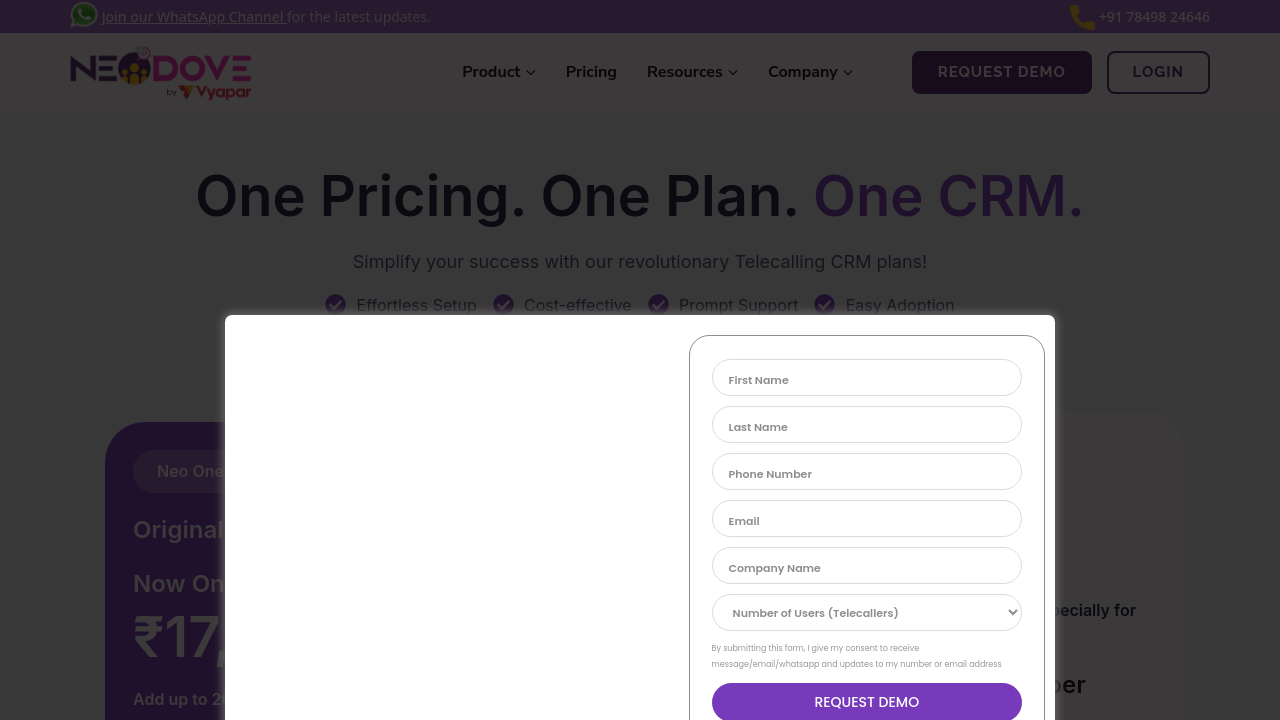Click the checkmark icon beside Cost-effective
This screenshot has width=1280, height=720.
503,304
